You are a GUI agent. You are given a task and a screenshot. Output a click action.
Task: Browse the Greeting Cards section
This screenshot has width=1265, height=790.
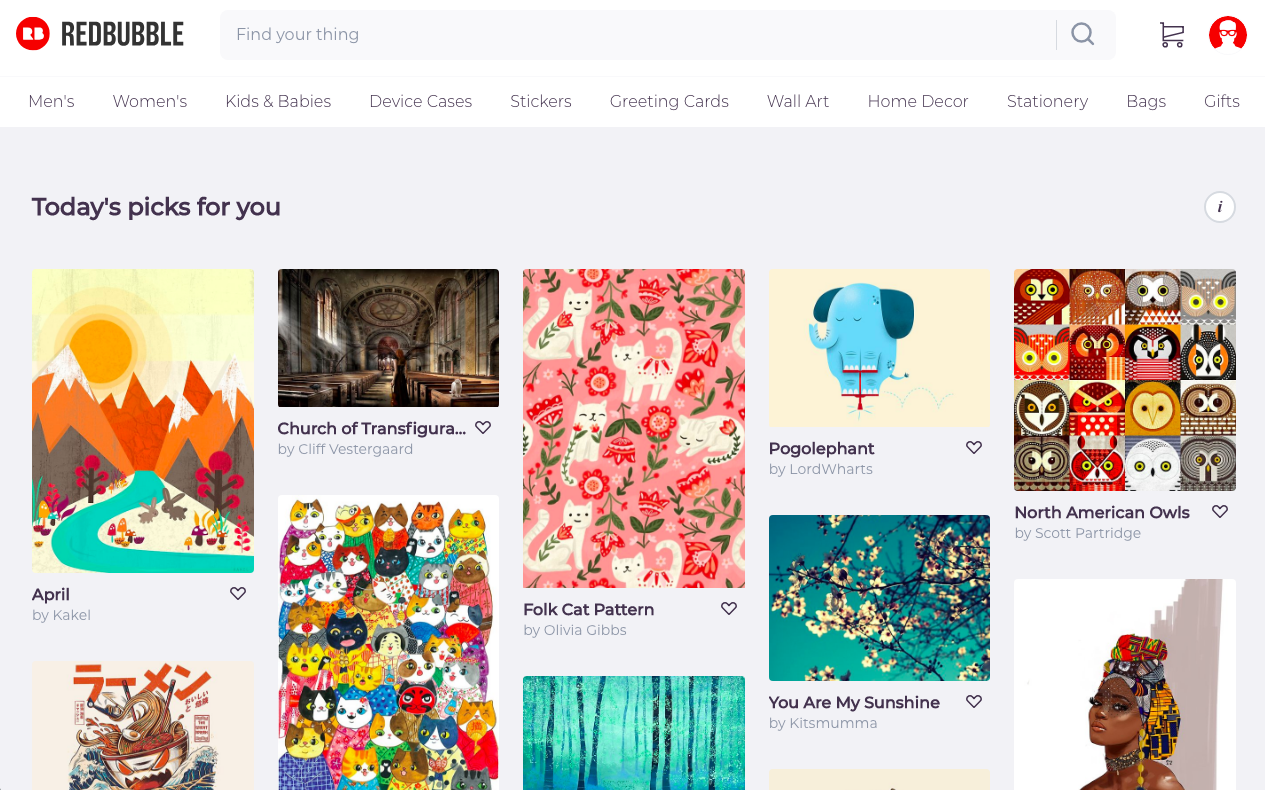click(x=668, y=101)
